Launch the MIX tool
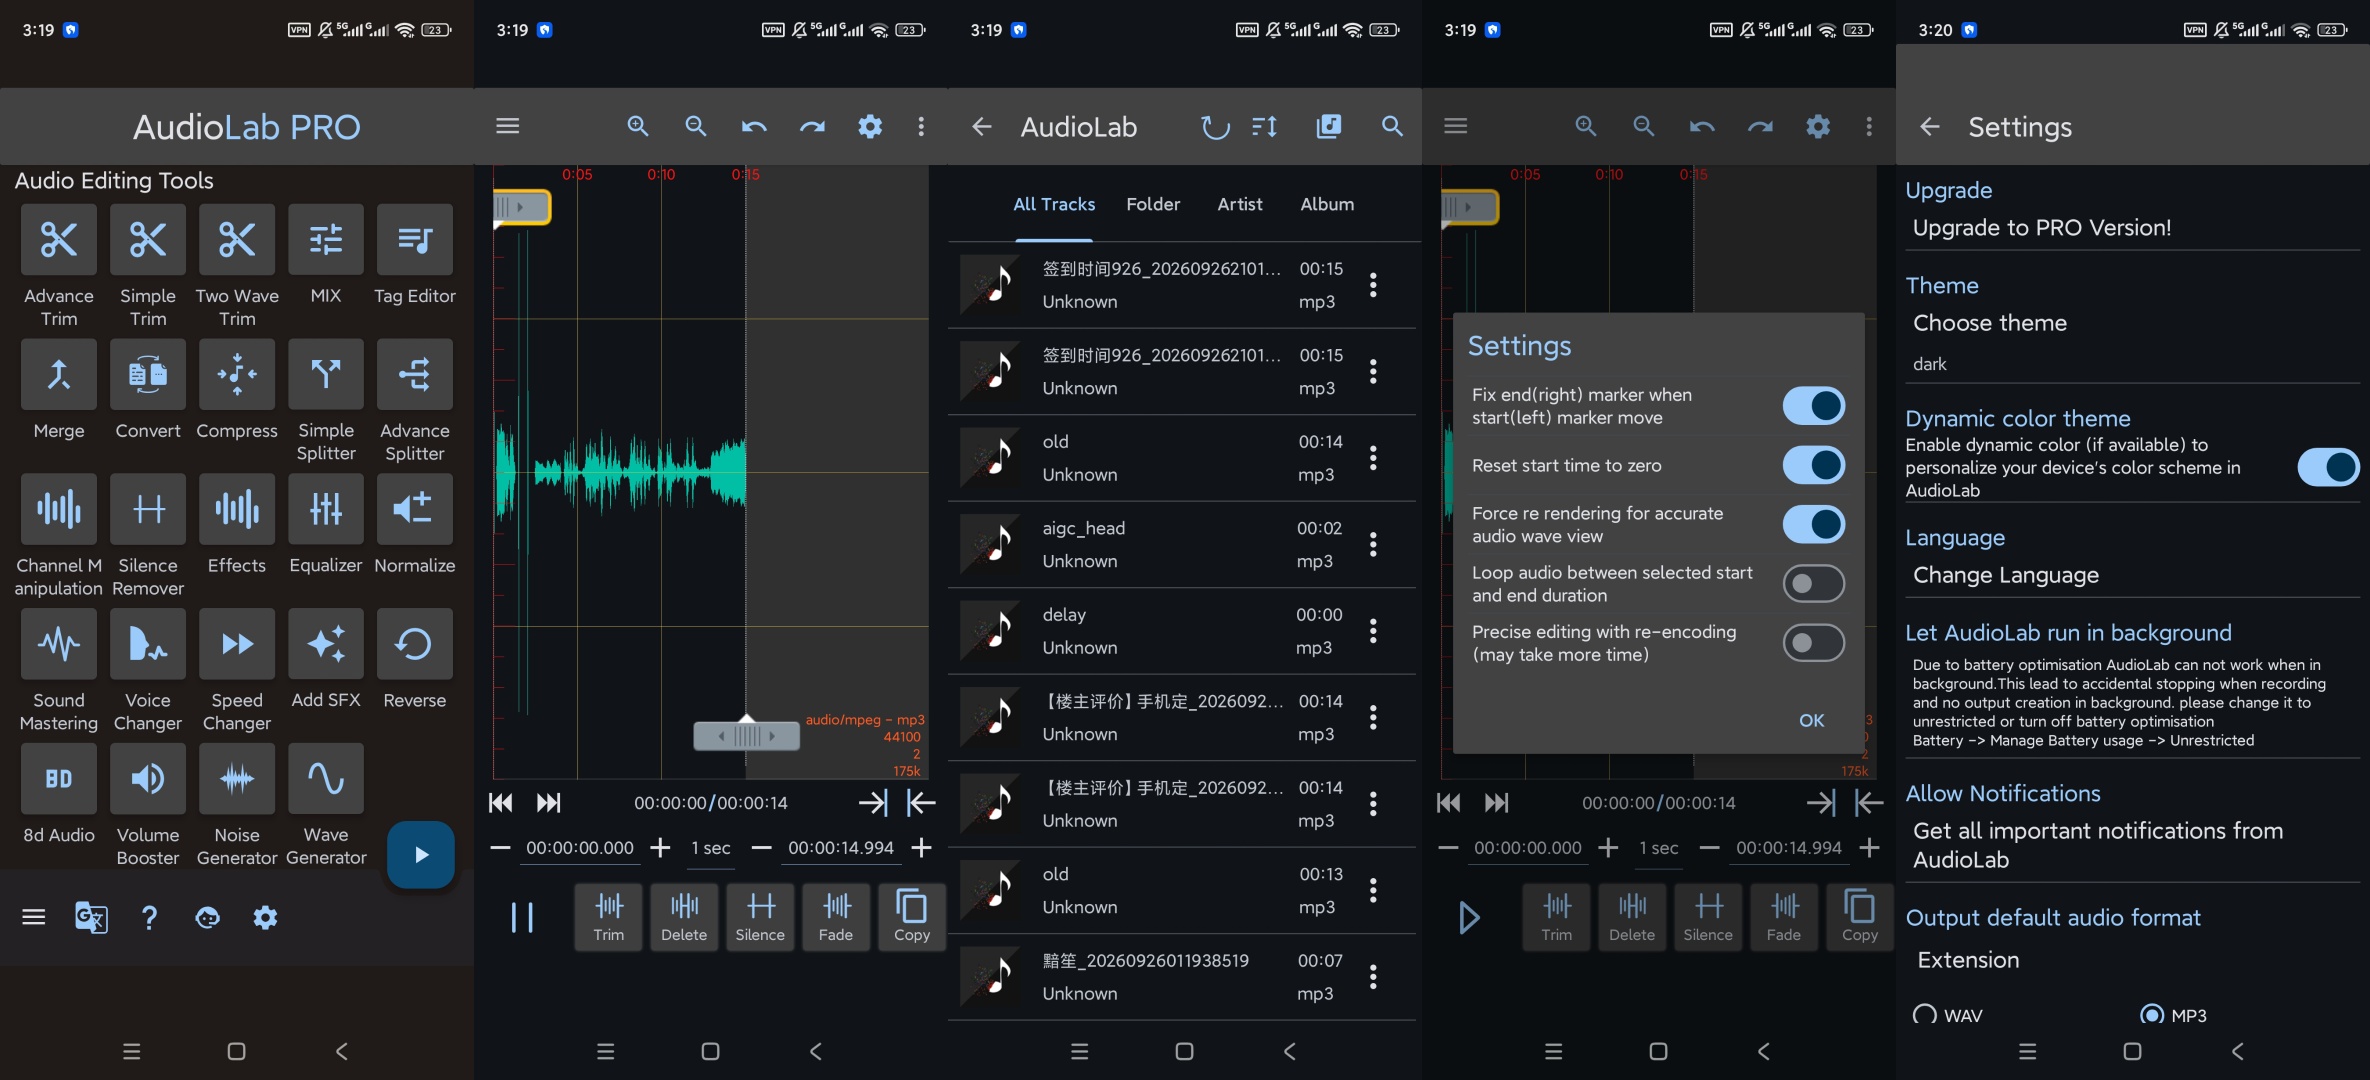This screenshot has width=2370, height=1080. [x=326, y=240]
